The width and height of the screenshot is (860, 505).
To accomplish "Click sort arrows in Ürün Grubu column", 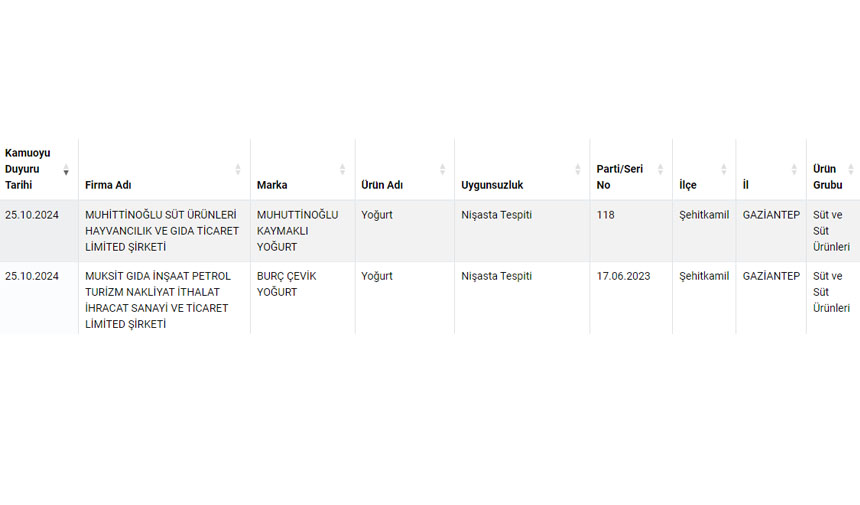I will [x=850, y=169].
